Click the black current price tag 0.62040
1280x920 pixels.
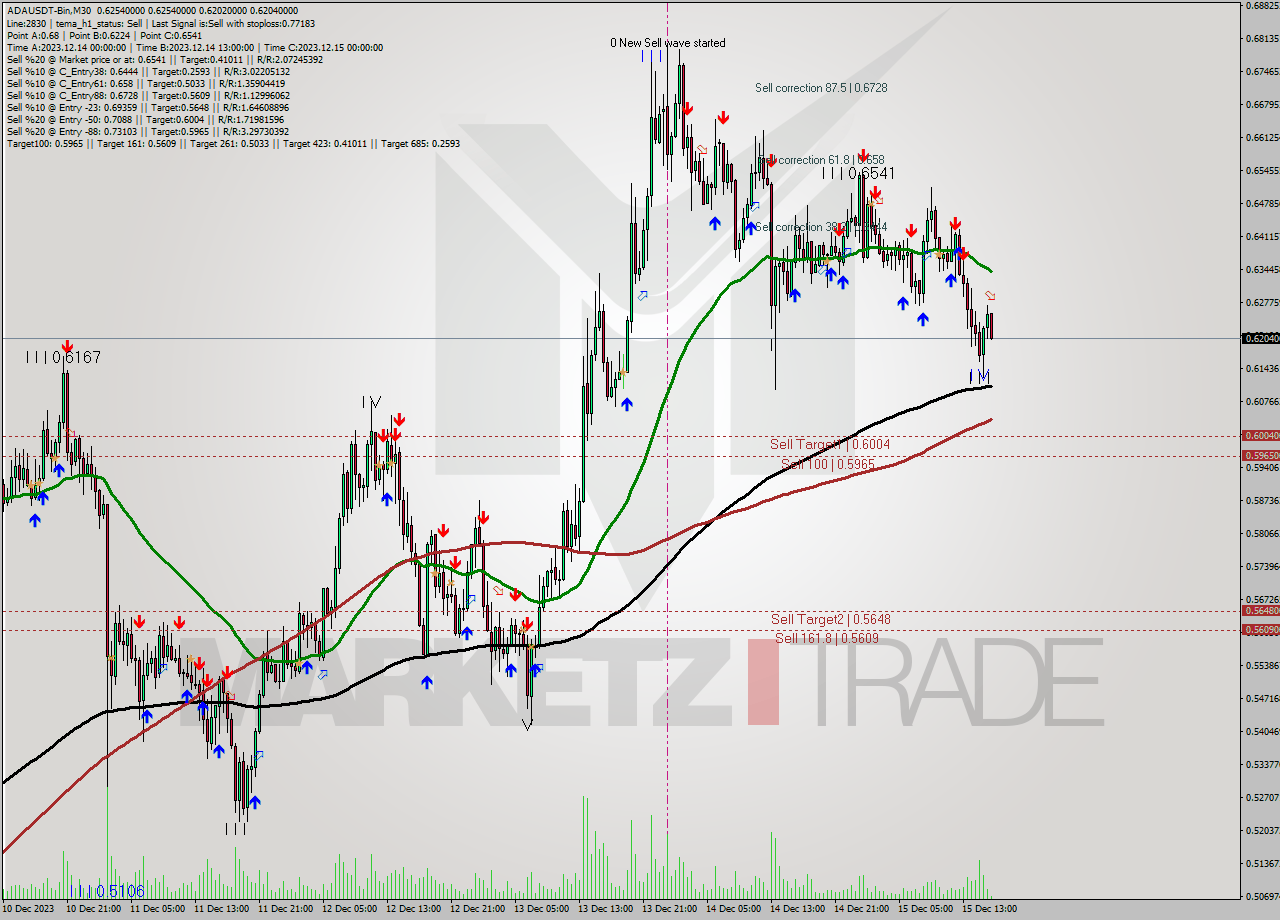click(x=1260, y=338)
